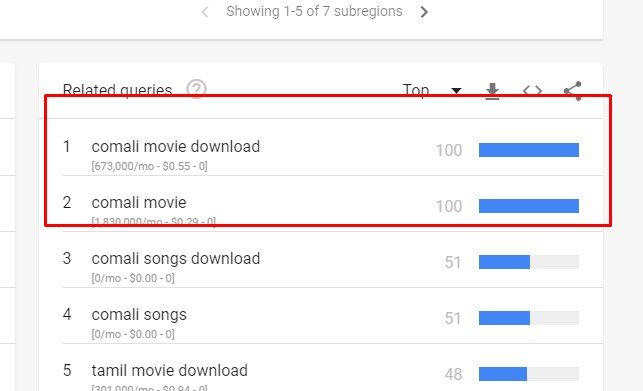Click the bar for tamil movie download
Image resolution: width=643 pixels, height=391 pixels.
click(529, 374)
